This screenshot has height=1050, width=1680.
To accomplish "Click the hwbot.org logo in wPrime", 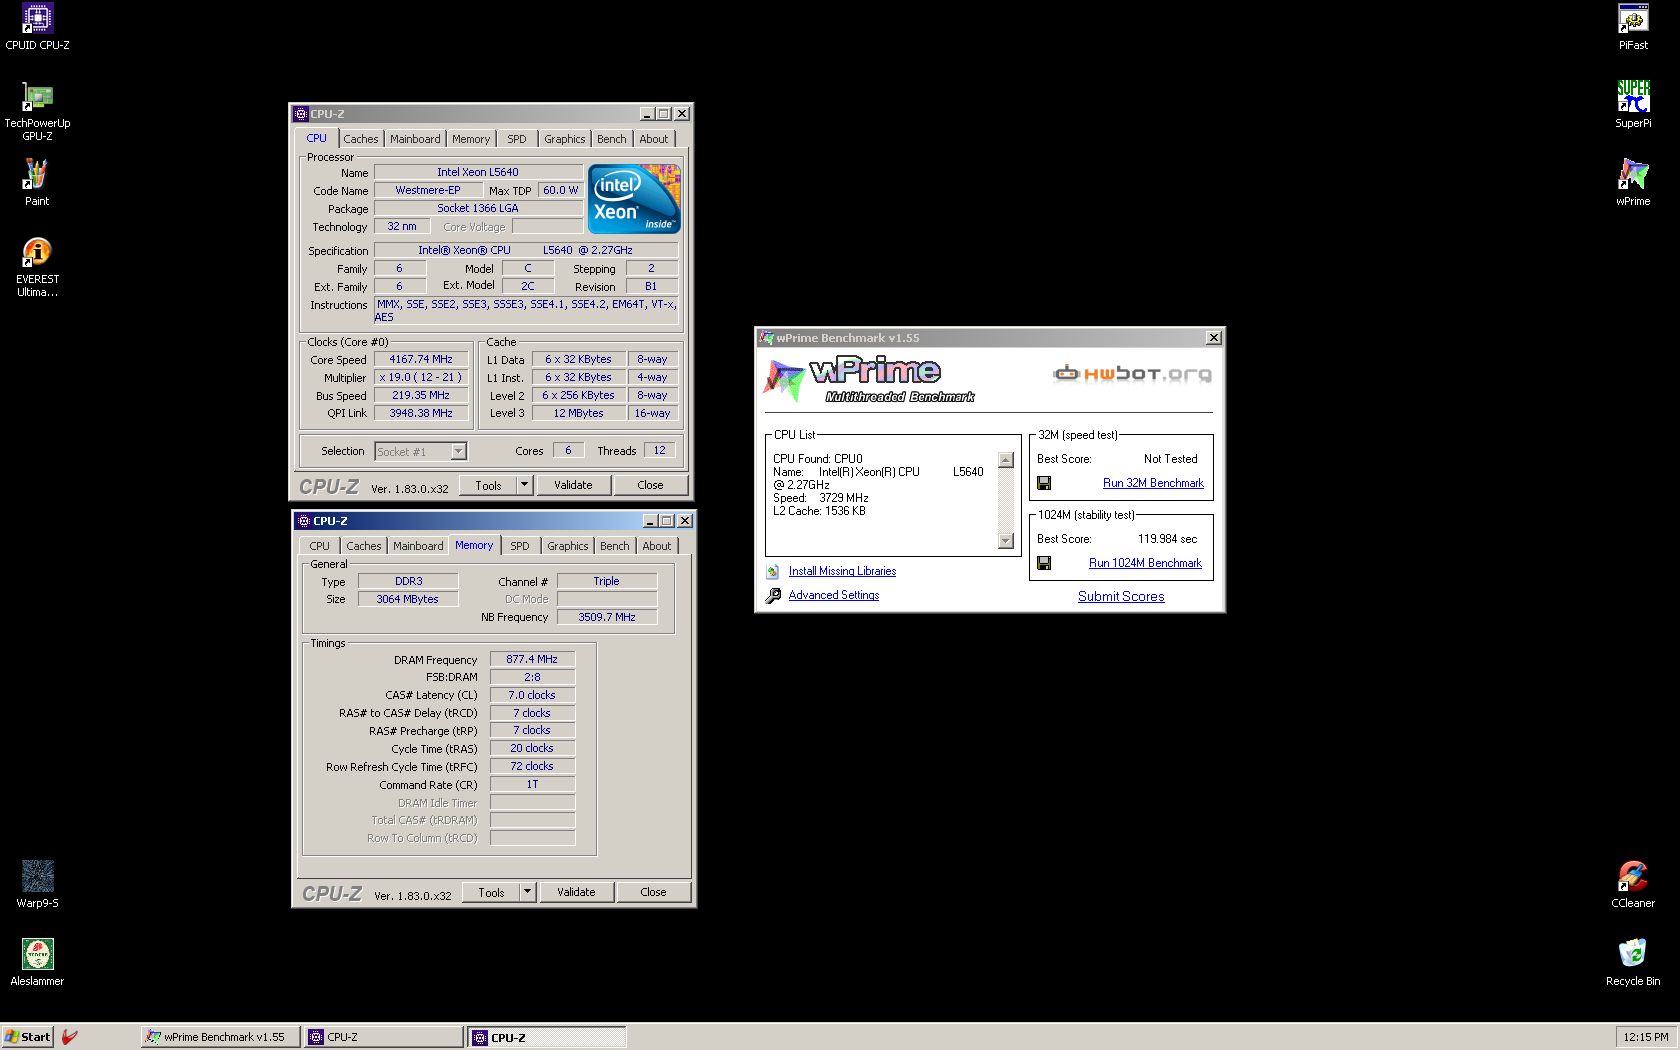I will click(x=1132, y=374).
